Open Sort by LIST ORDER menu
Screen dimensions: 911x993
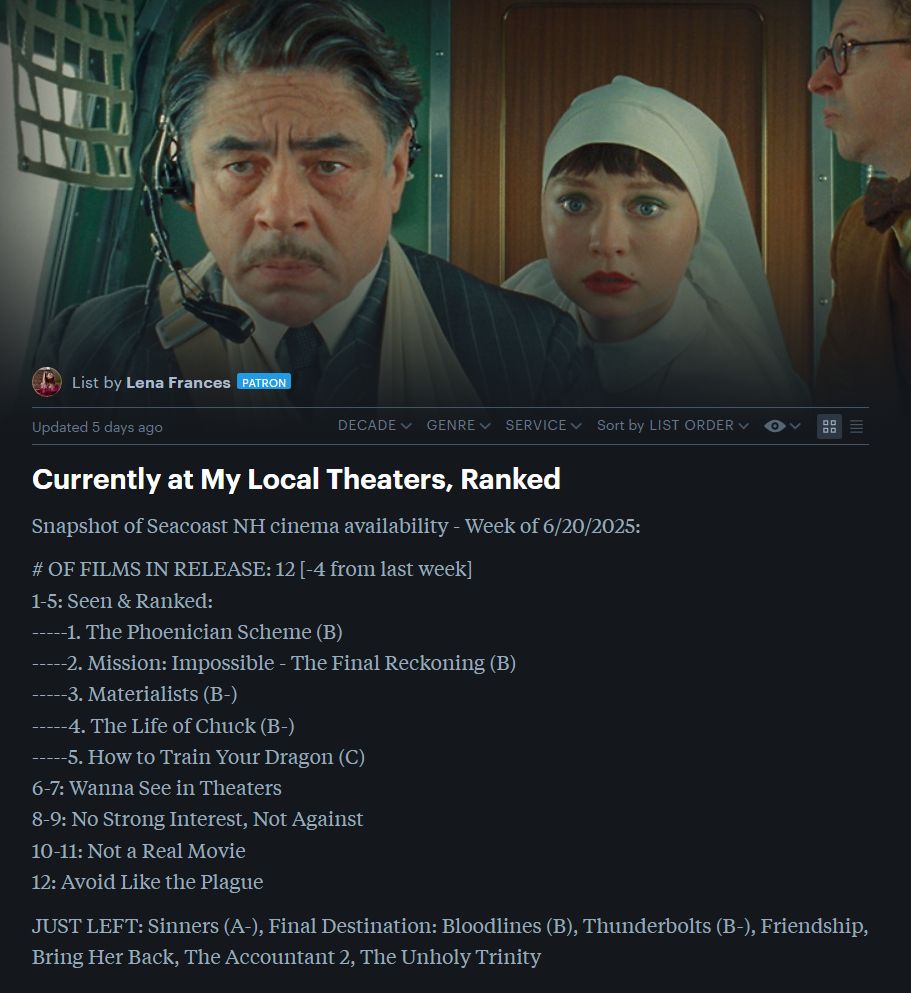673,426
